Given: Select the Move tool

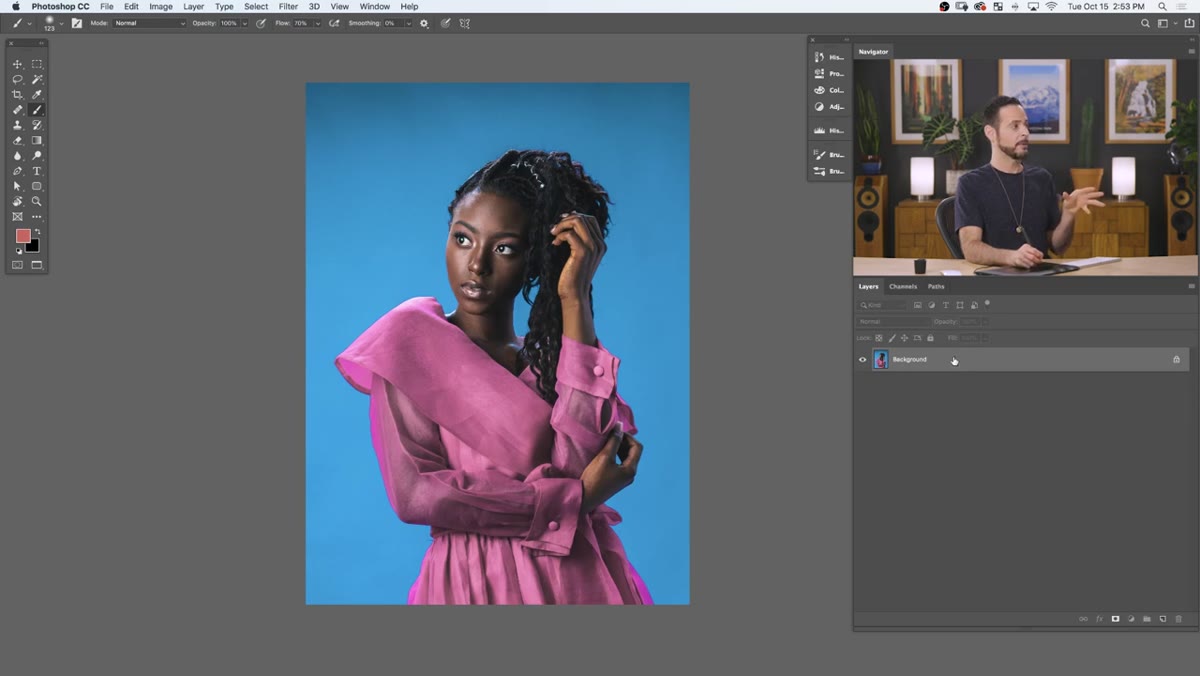Looking at the screenshot, I should pos(17,64).
